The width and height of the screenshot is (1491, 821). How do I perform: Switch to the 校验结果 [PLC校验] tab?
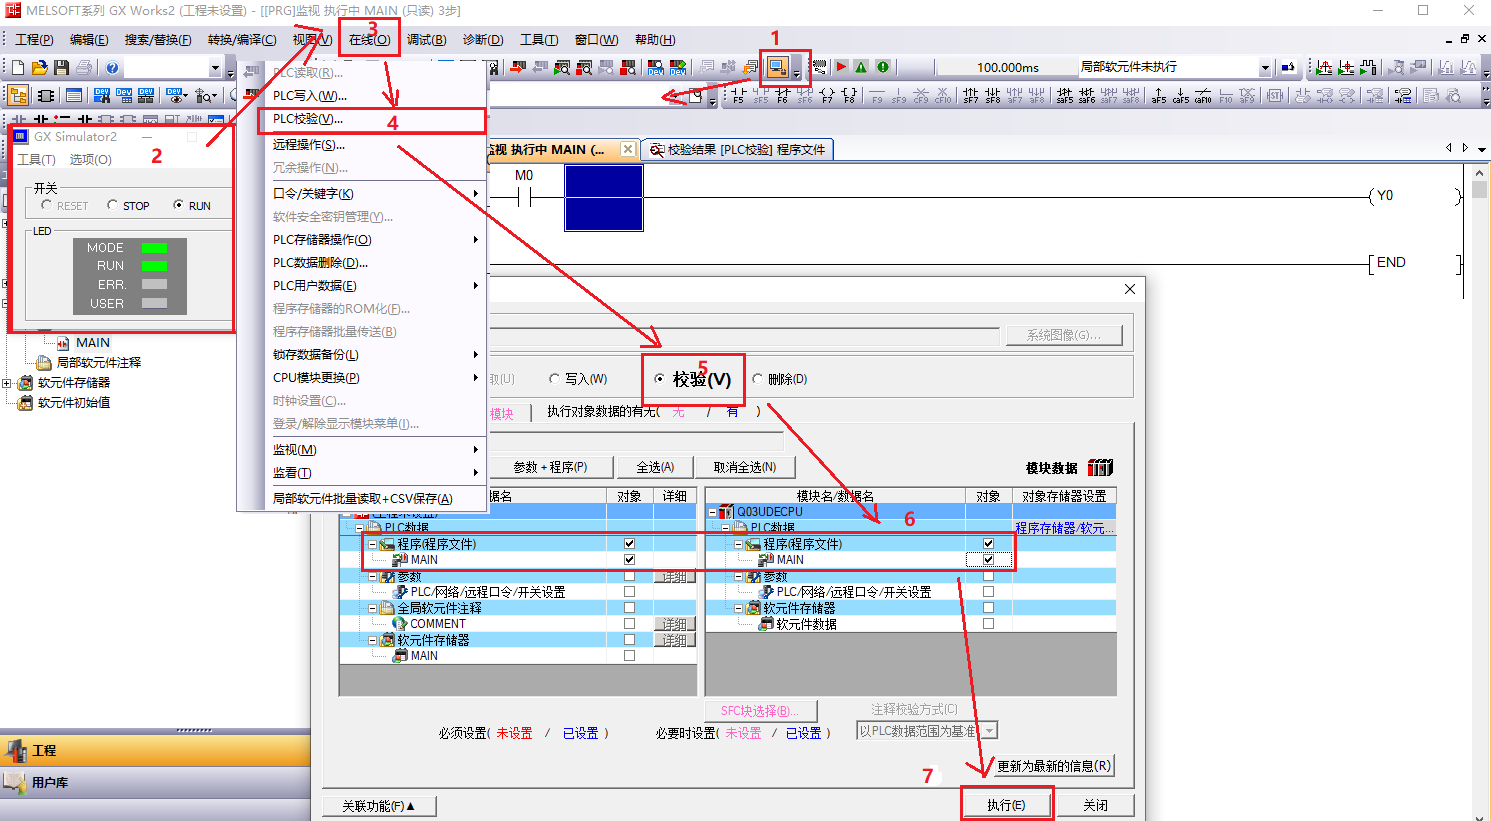pyautogui.click(x=738, y=150)
